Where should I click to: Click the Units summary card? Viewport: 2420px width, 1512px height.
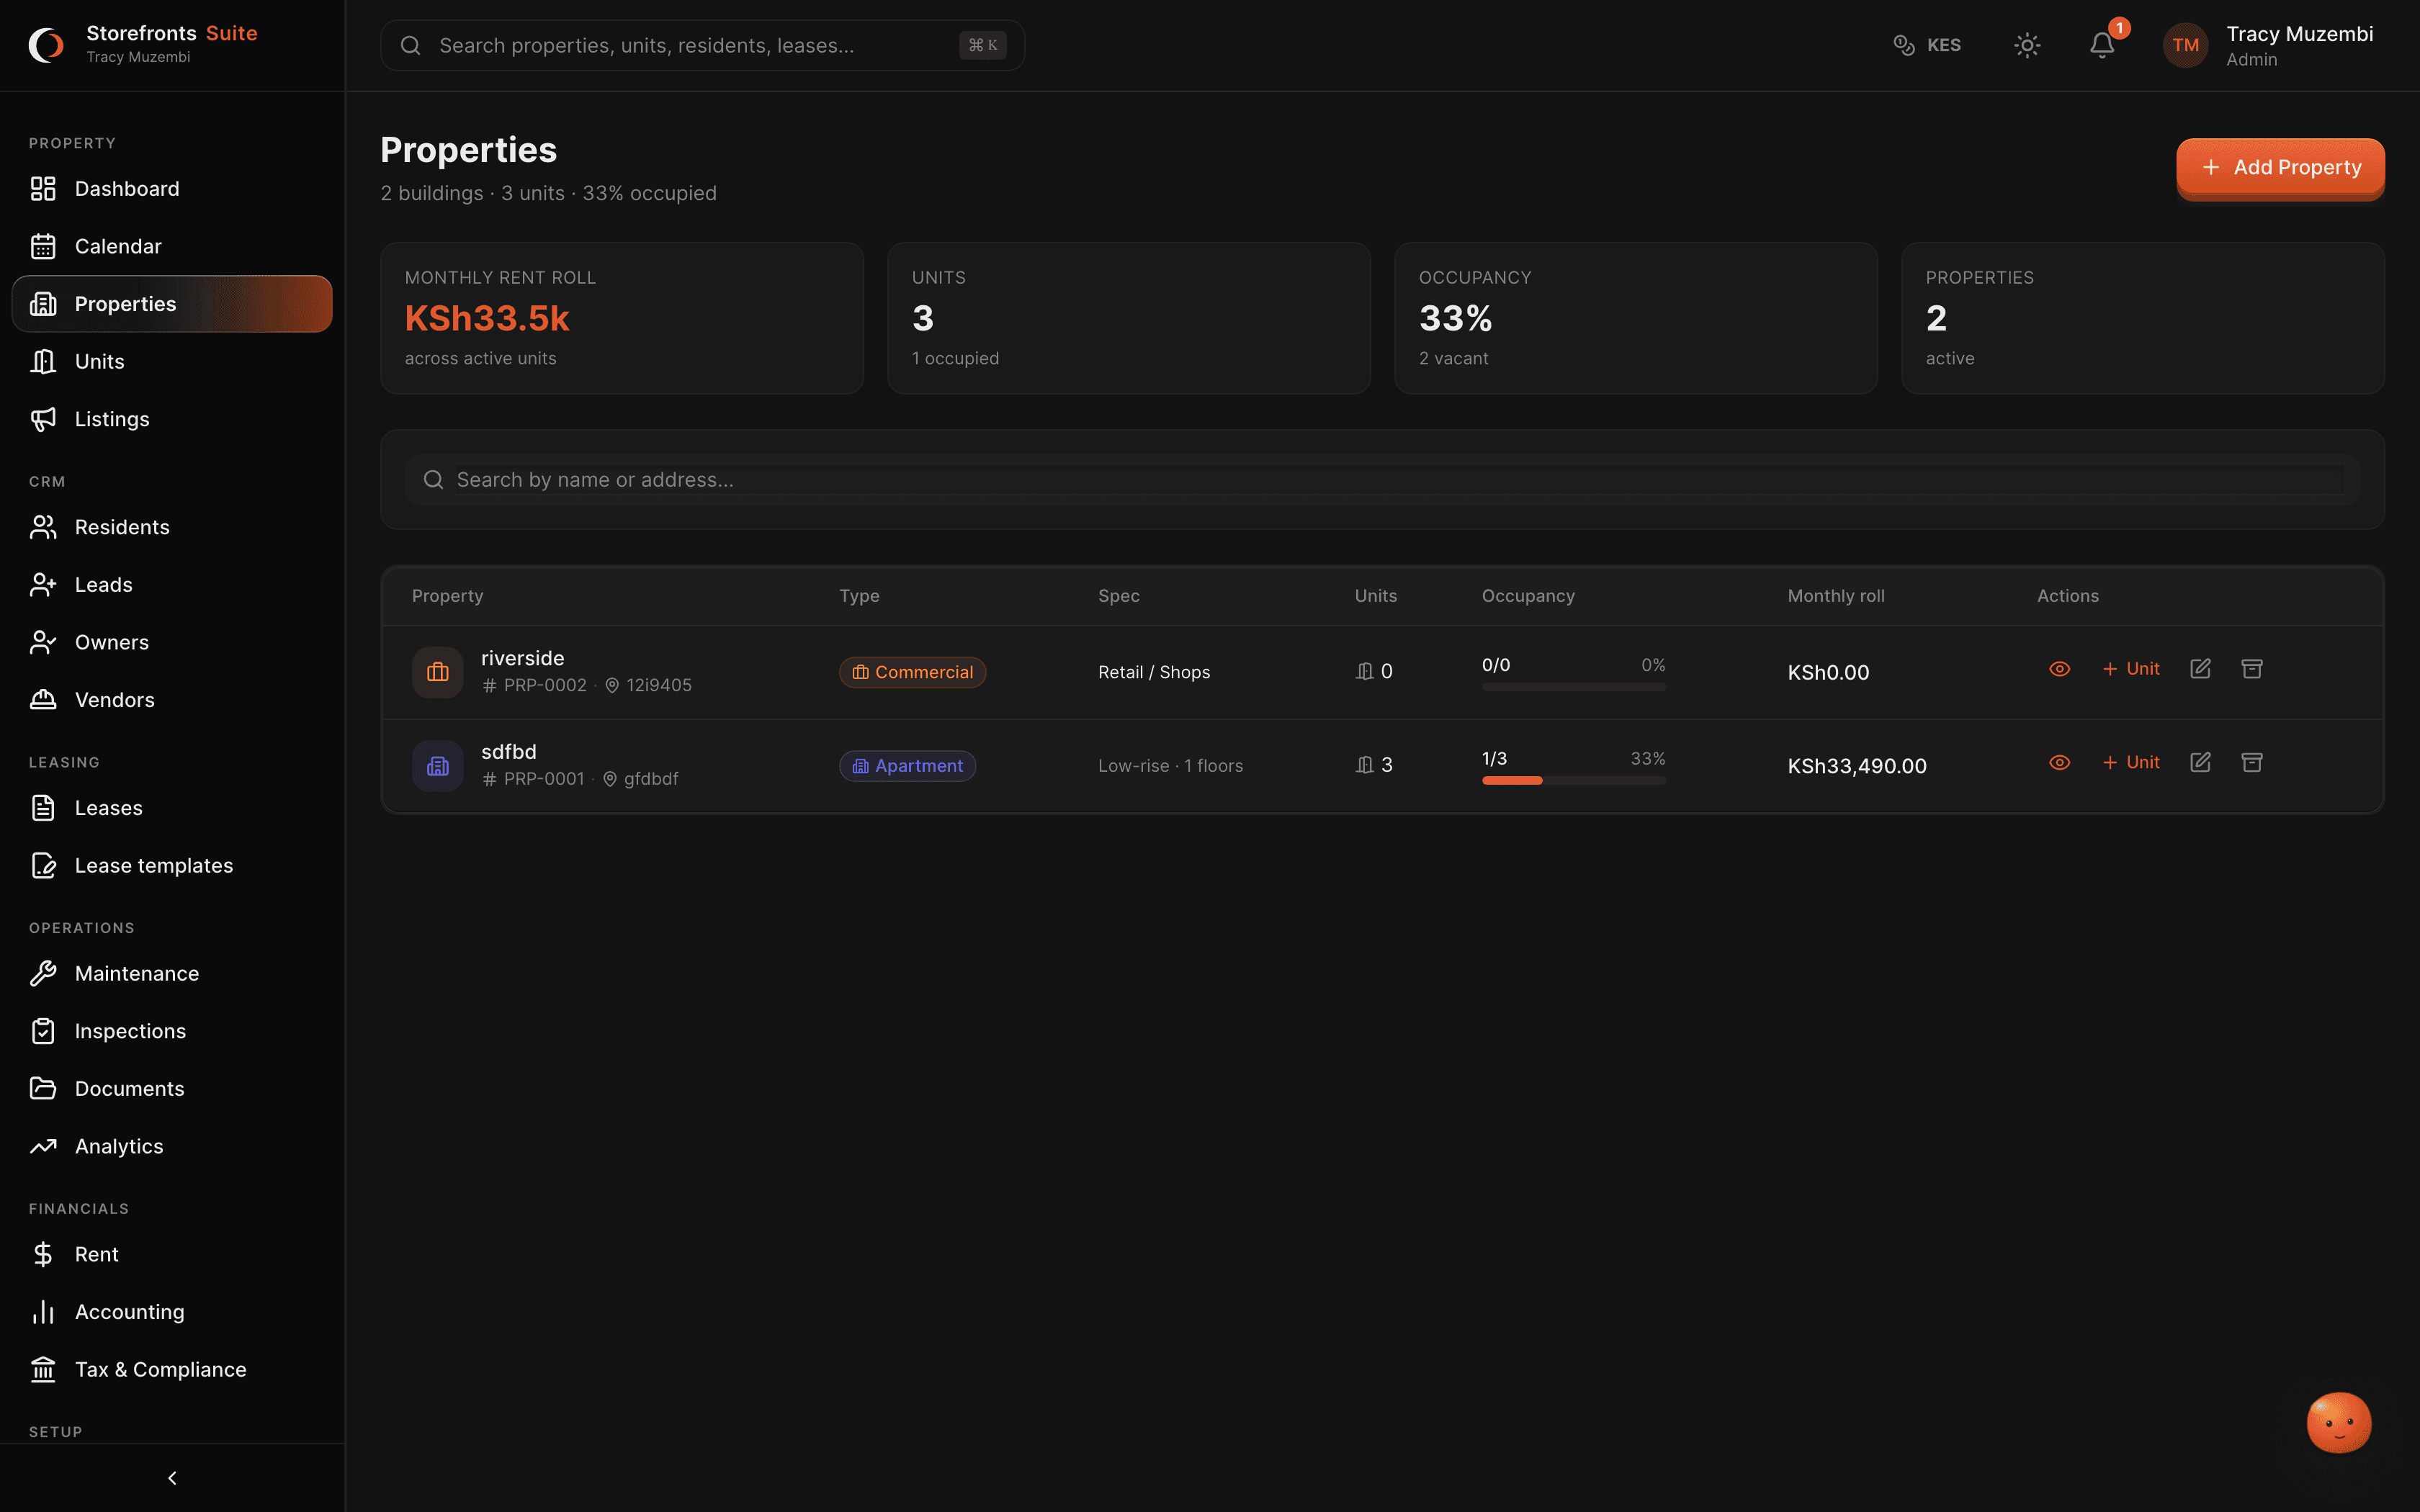point(1128,318)
